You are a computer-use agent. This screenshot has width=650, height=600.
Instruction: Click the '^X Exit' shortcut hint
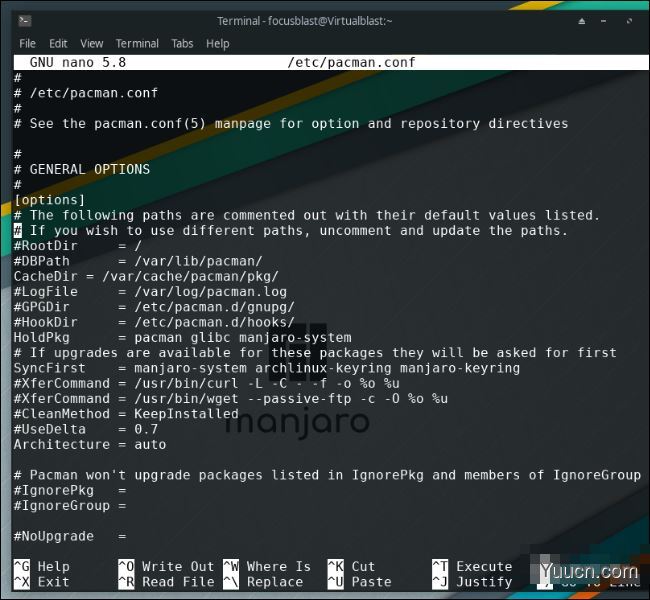pos(42,582)
